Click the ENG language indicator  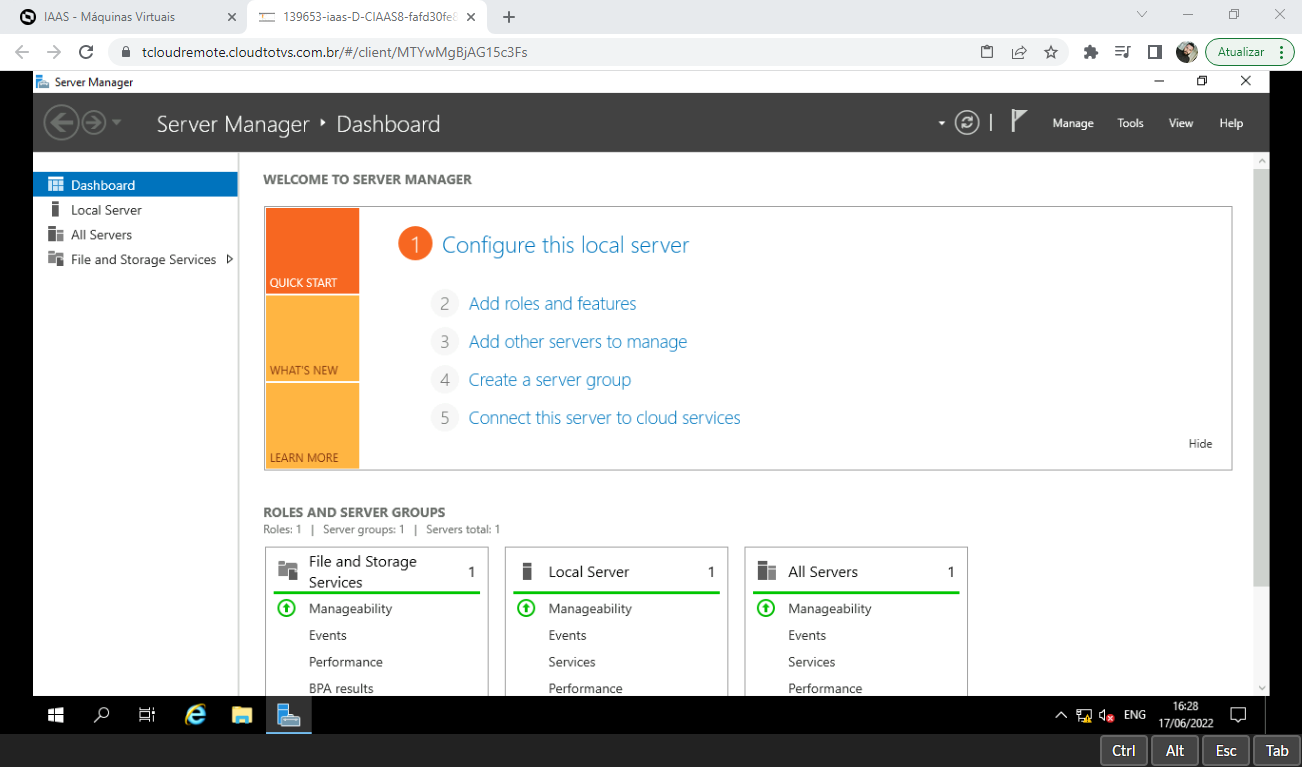(1135, 715)
